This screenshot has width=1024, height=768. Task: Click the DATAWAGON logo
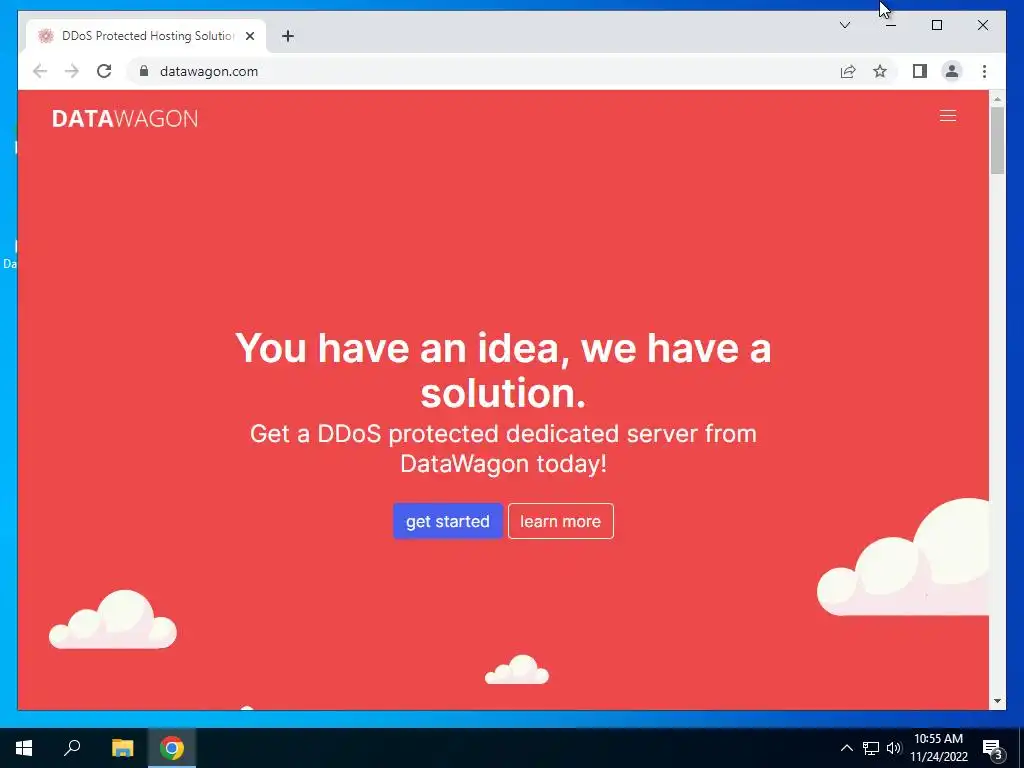(125, 118)
